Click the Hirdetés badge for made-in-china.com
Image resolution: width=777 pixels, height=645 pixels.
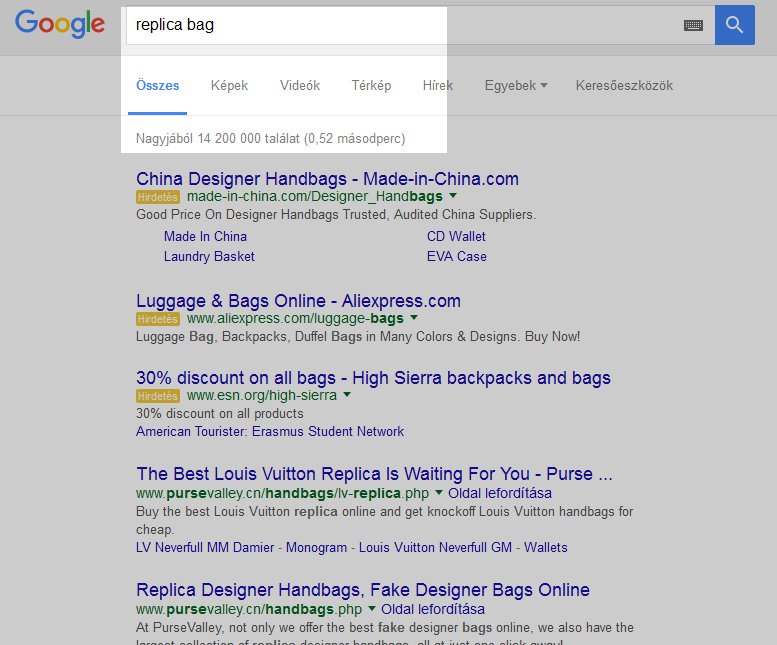[158, 197]
